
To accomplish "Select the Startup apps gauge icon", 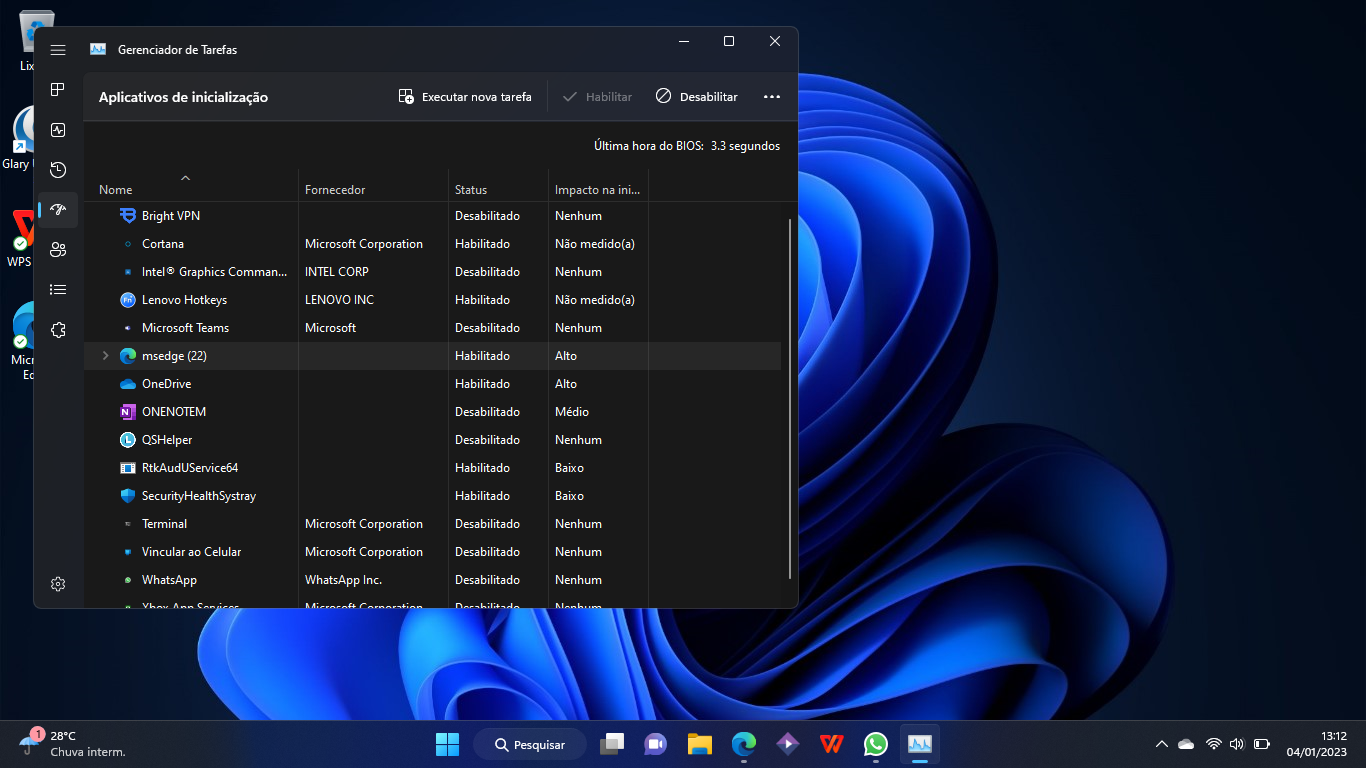I will click(x=58, y=210).
